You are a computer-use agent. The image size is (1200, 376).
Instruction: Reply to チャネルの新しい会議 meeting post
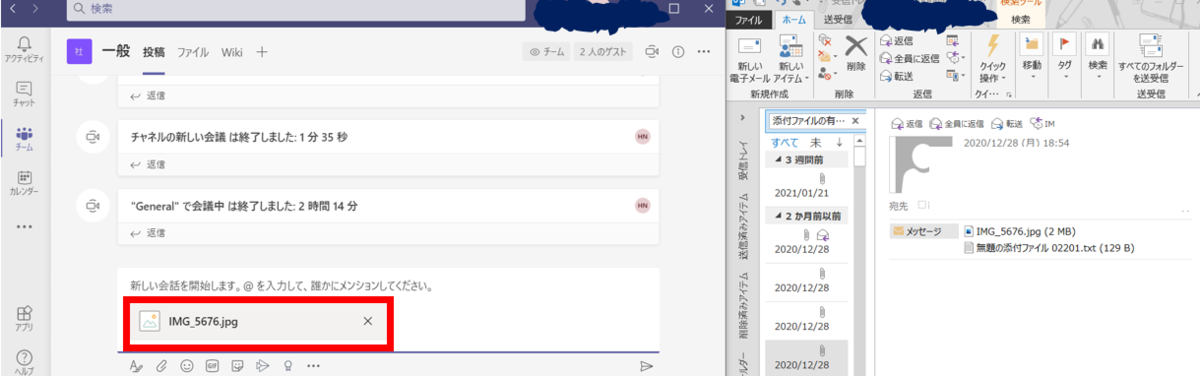(149, 164)
